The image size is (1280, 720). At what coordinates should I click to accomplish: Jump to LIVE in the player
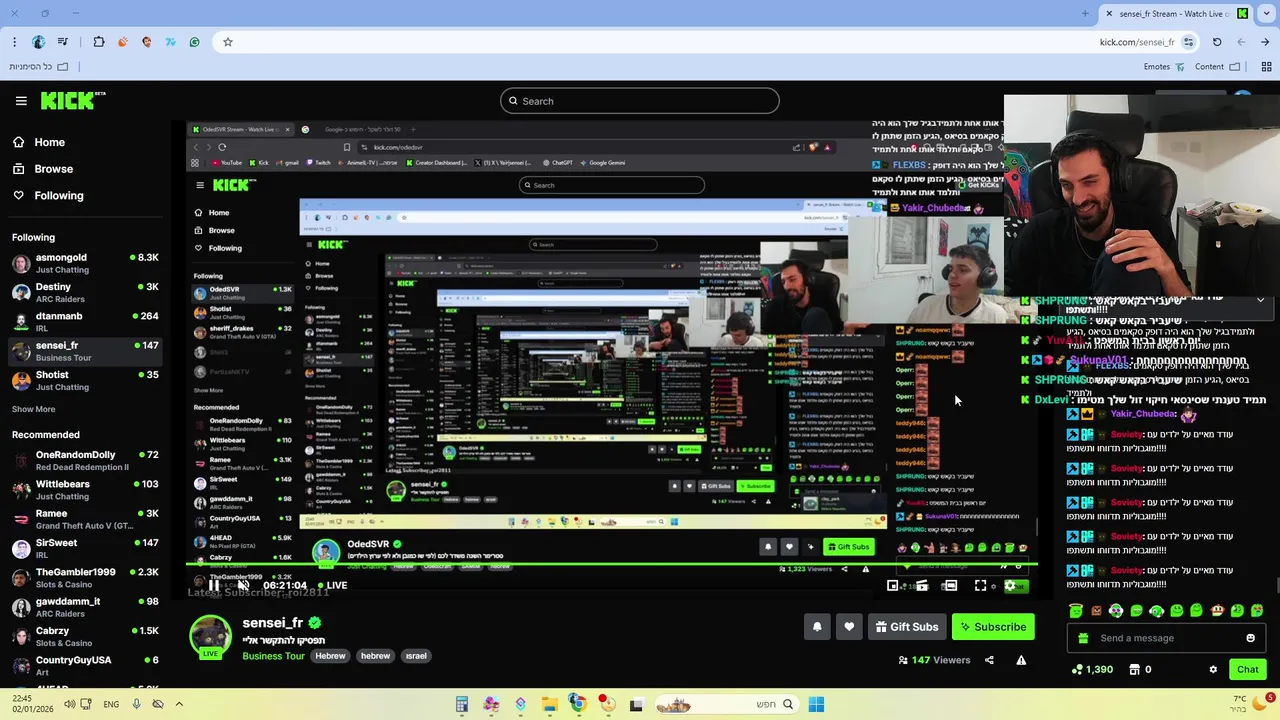pyautogui.click(x=332, y=586)
